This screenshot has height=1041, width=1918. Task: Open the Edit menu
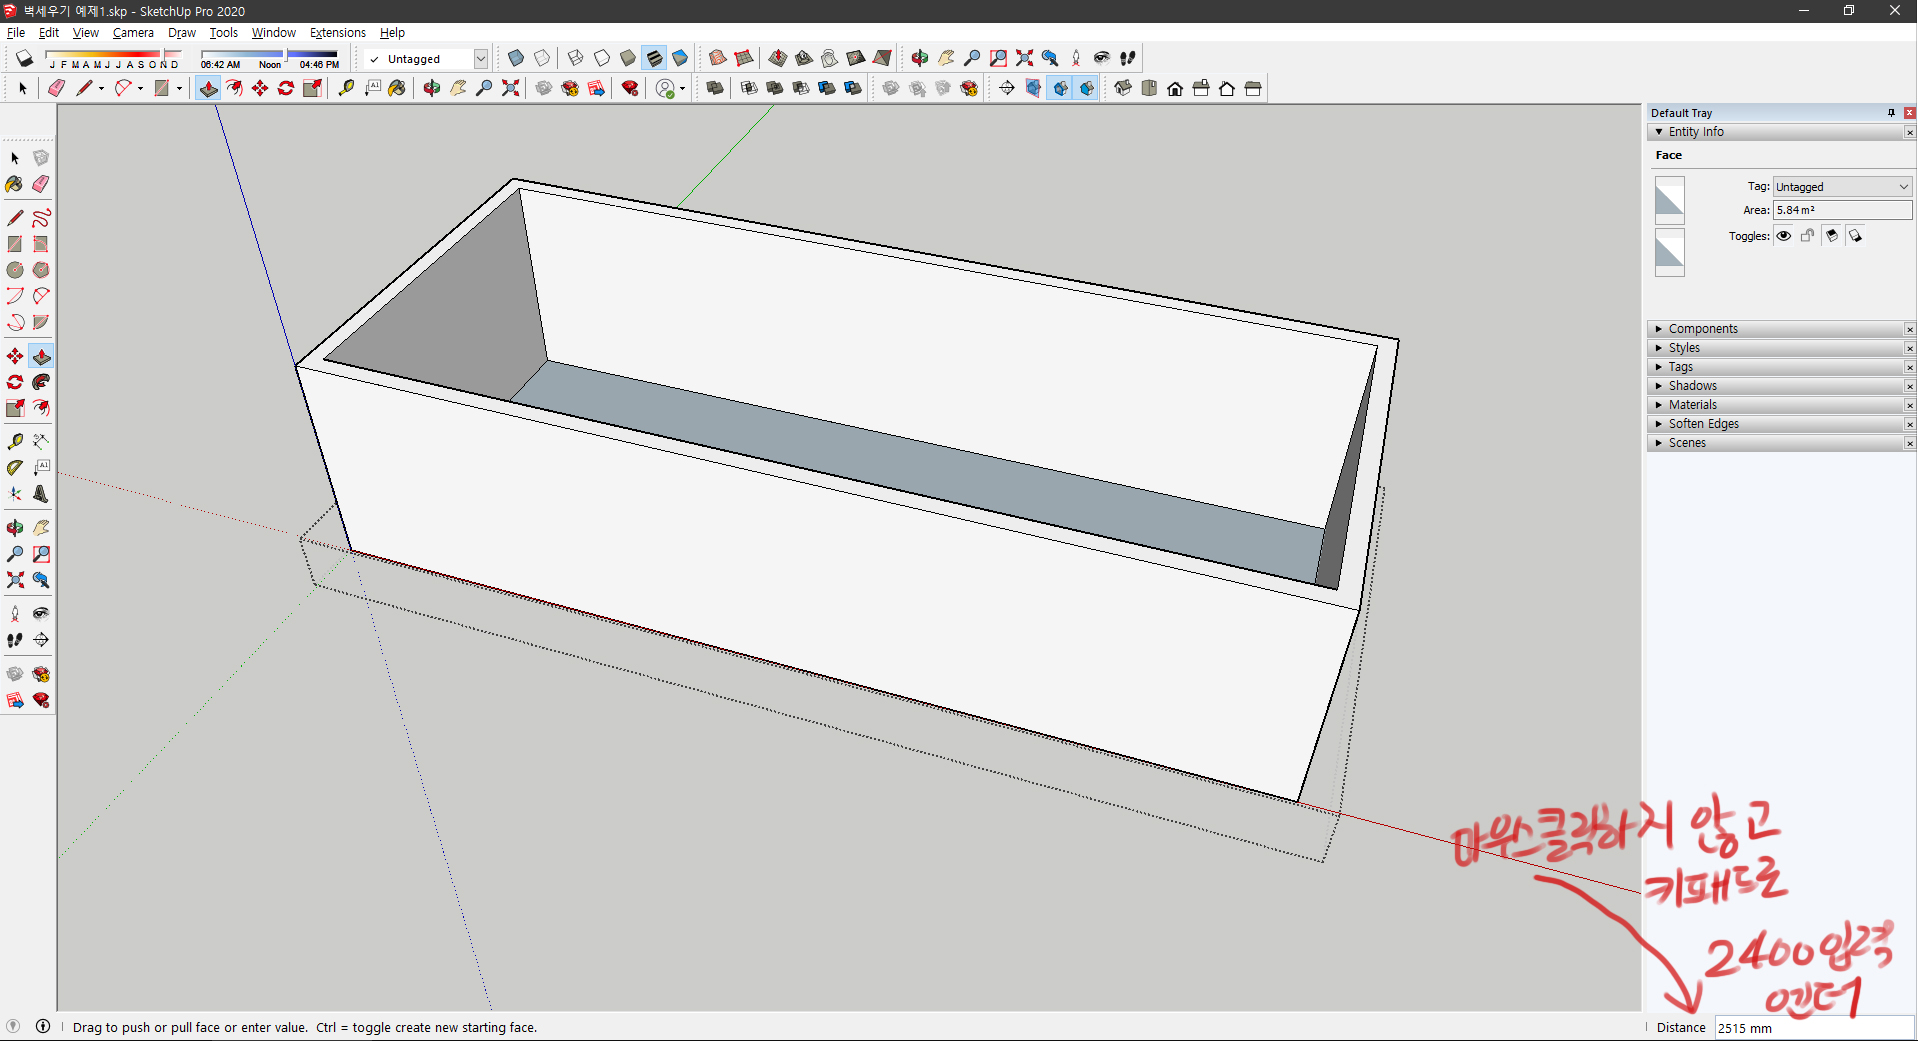49,33
